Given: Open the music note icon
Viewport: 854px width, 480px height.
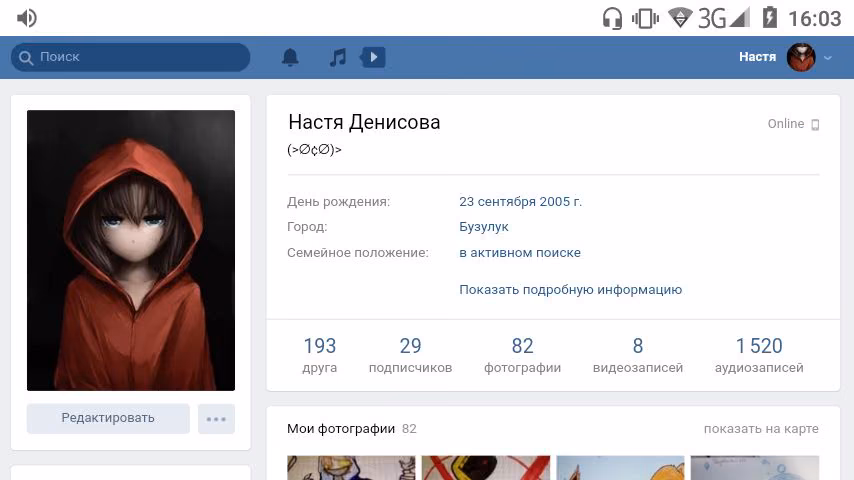Looking at the screenshot, I should pyautogui.click(x=338, y=57).
